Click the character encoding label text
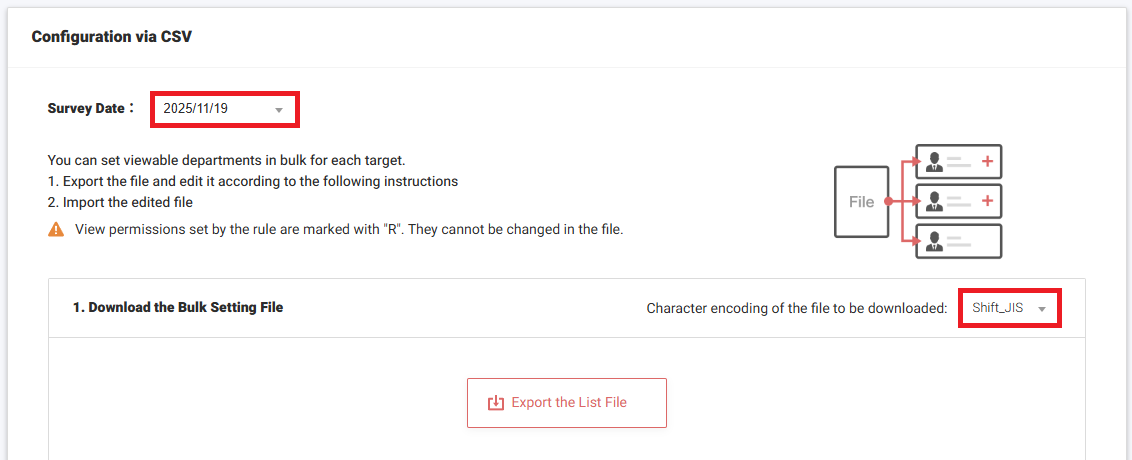1132x460 pixels. [x=796, y=308]
